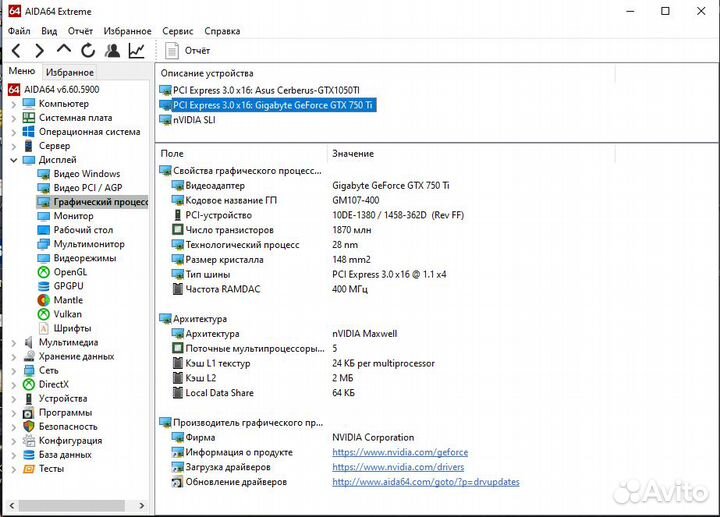Screen dimensions: 720x517
Task: Expand the Системная плата node chevron
Action: [14, 118]
